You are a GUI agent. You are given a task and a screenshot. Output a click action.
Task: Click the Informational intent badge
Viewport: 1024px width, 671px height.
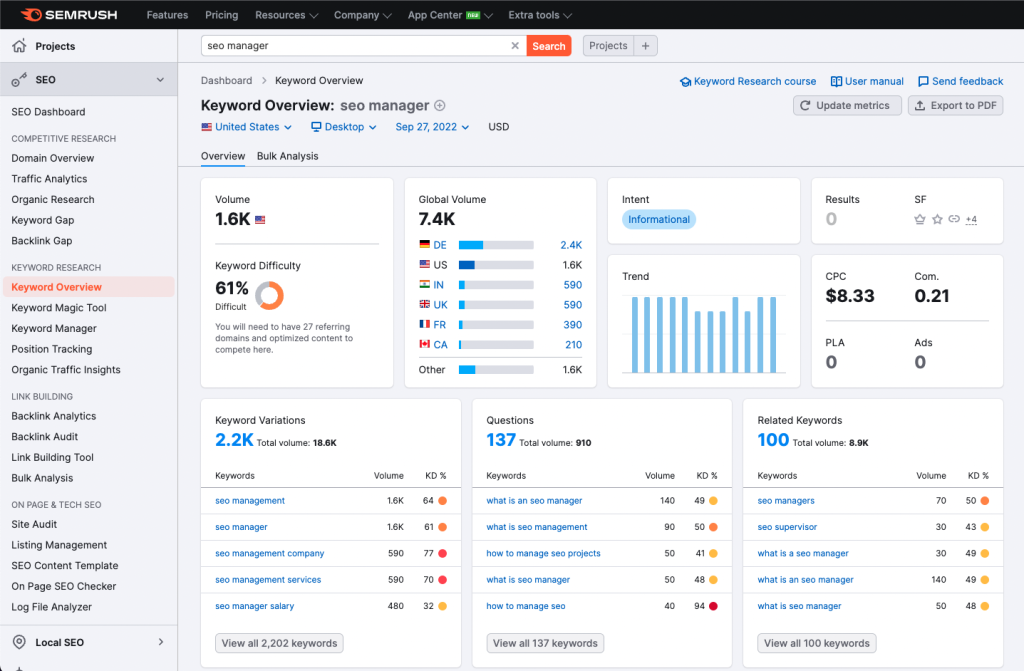(x=659, y=220)
